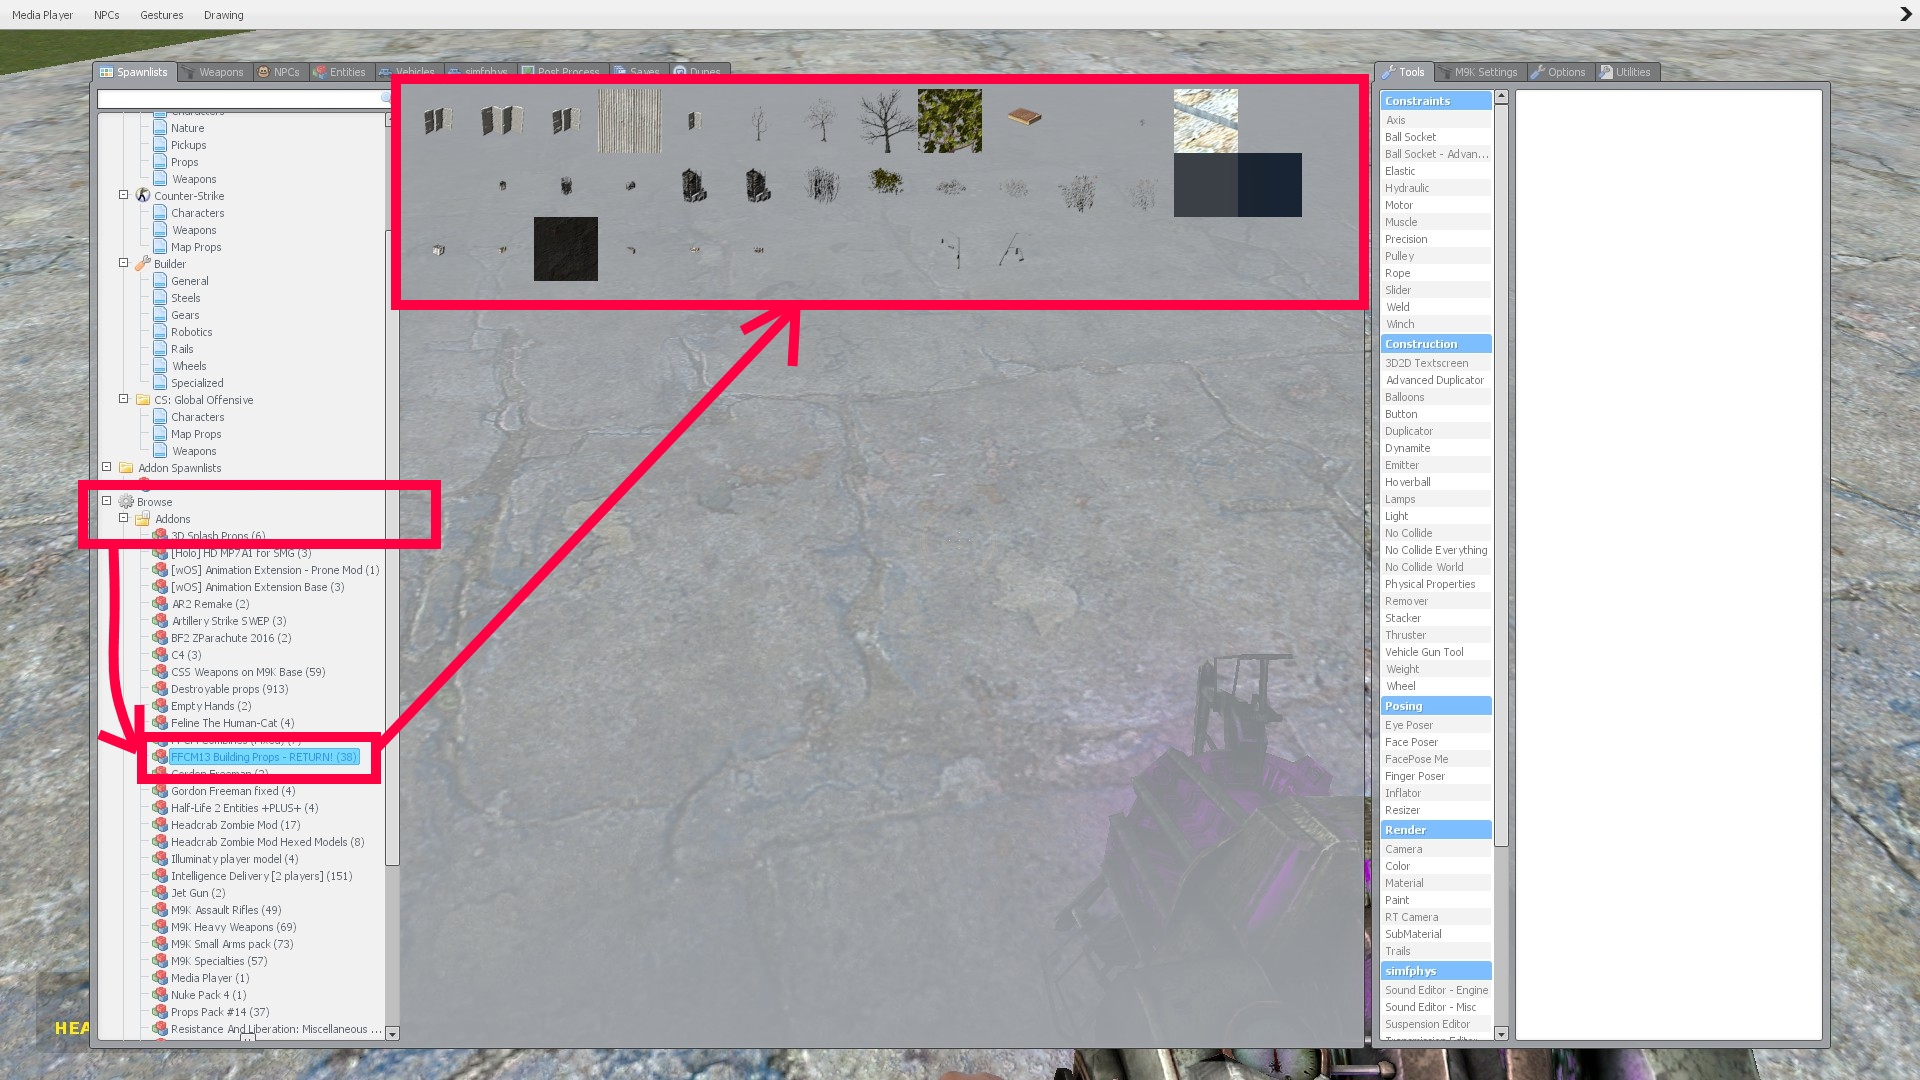The height and width of the screenshot is (1080, 1920).
Task: Click the addon icon next to Jet Gun
Action: click(x=160, y=893)
